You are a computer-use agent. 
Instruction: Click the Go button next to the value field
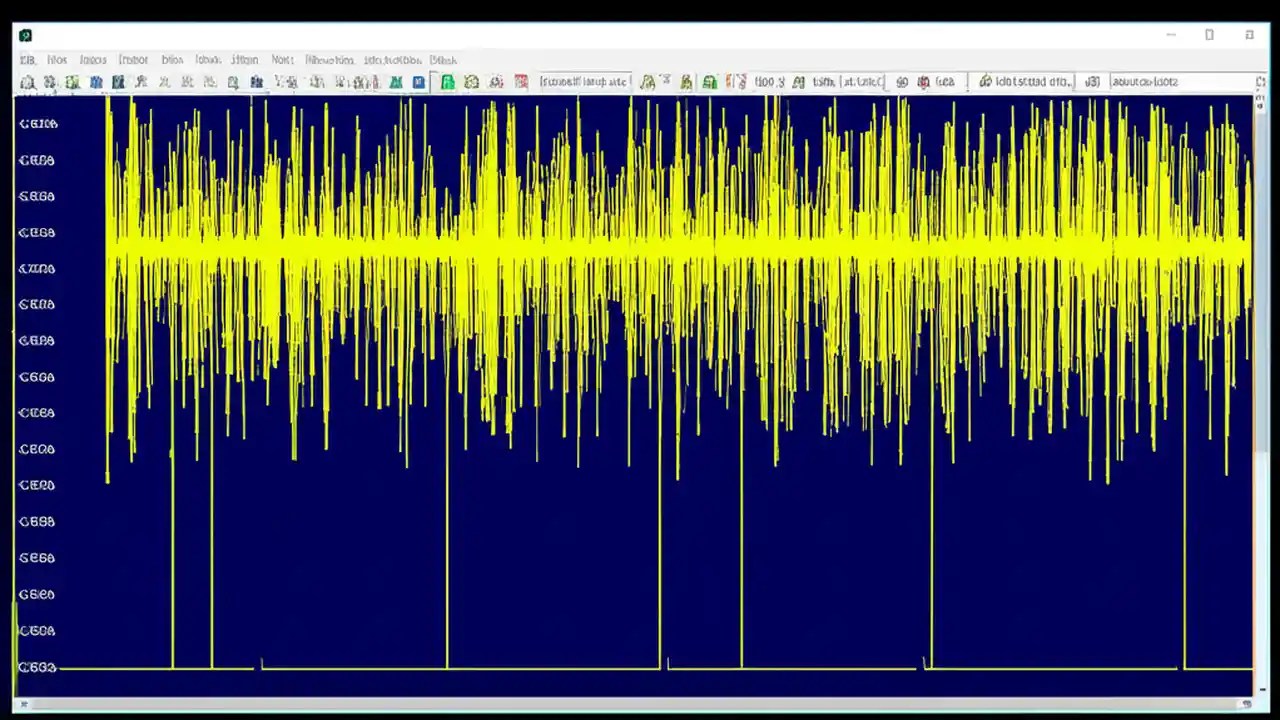click(902, 82)
